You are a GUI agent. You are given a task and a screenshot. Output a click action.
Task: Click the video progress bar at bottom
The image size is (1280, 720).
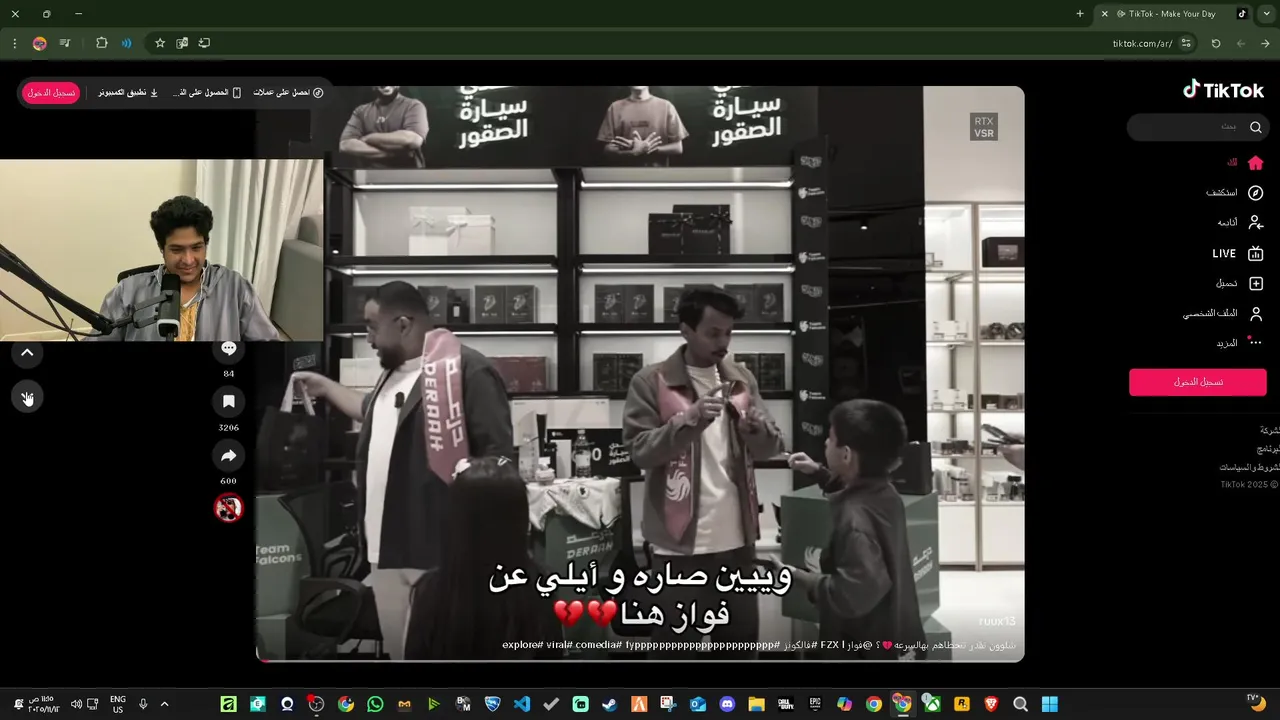click(640, 660)
